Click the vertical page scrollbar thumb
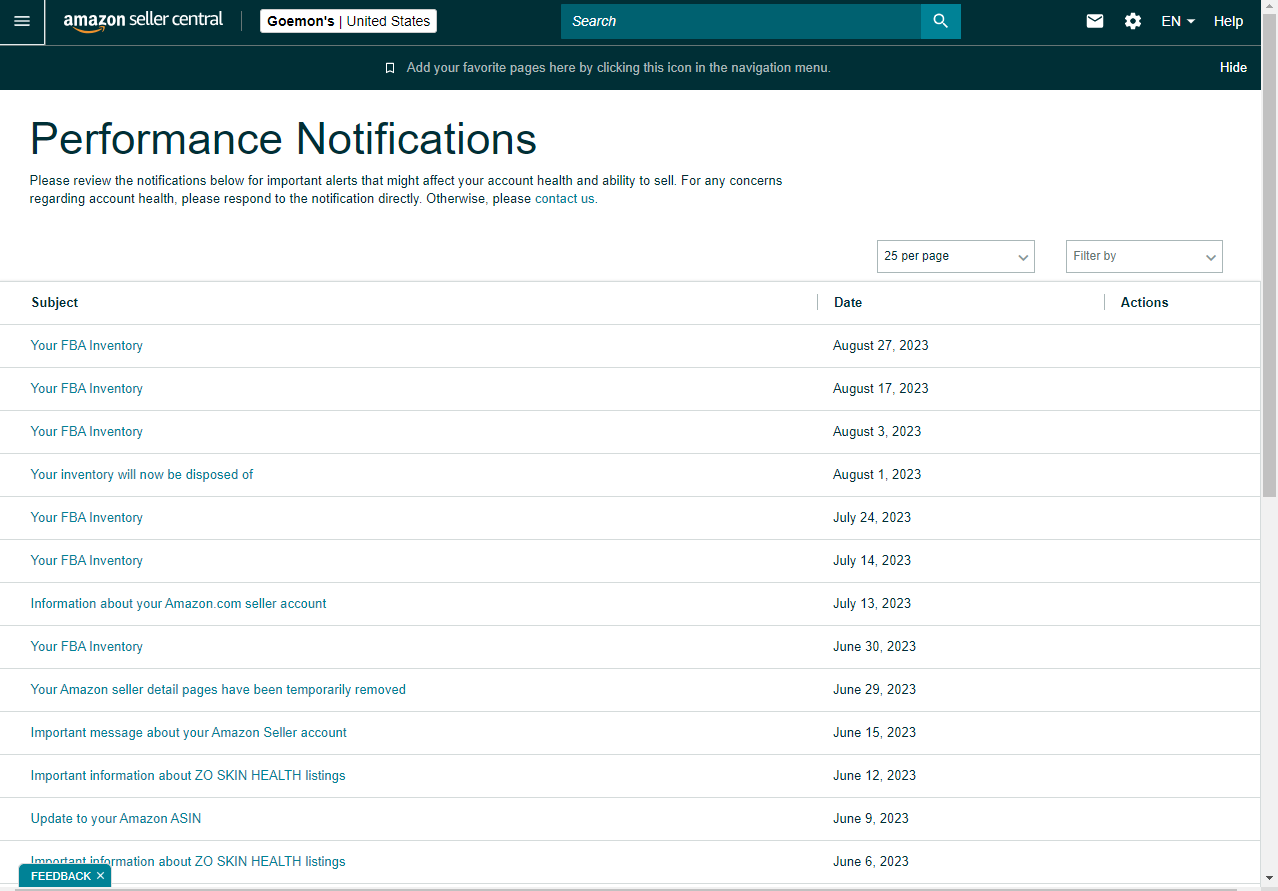Screen dimensions: 1278x891 (1269, 255)
